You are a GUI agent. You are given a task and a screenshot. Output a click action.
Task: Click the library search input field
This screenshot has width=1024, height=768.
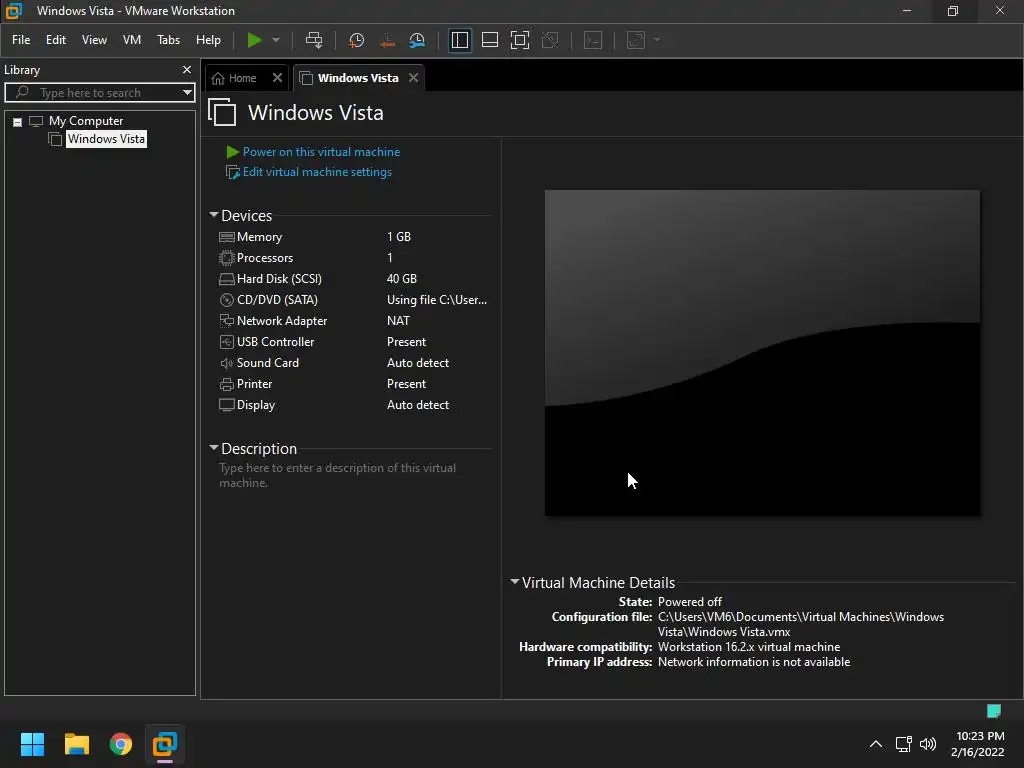[98, 93]
